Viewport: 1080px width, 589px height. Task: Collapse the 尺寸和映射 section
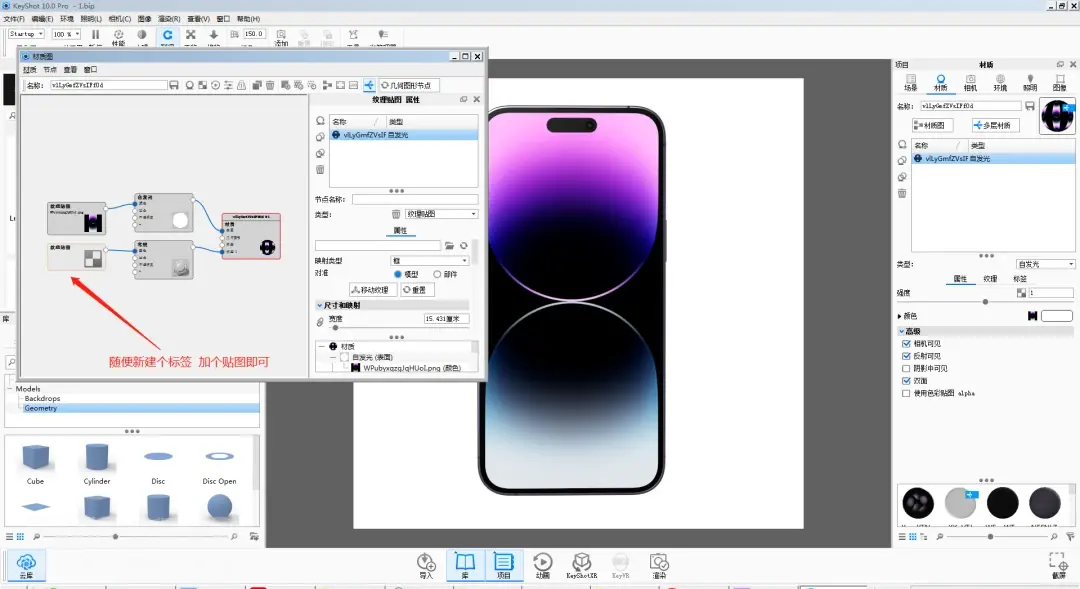coord(320,305)
